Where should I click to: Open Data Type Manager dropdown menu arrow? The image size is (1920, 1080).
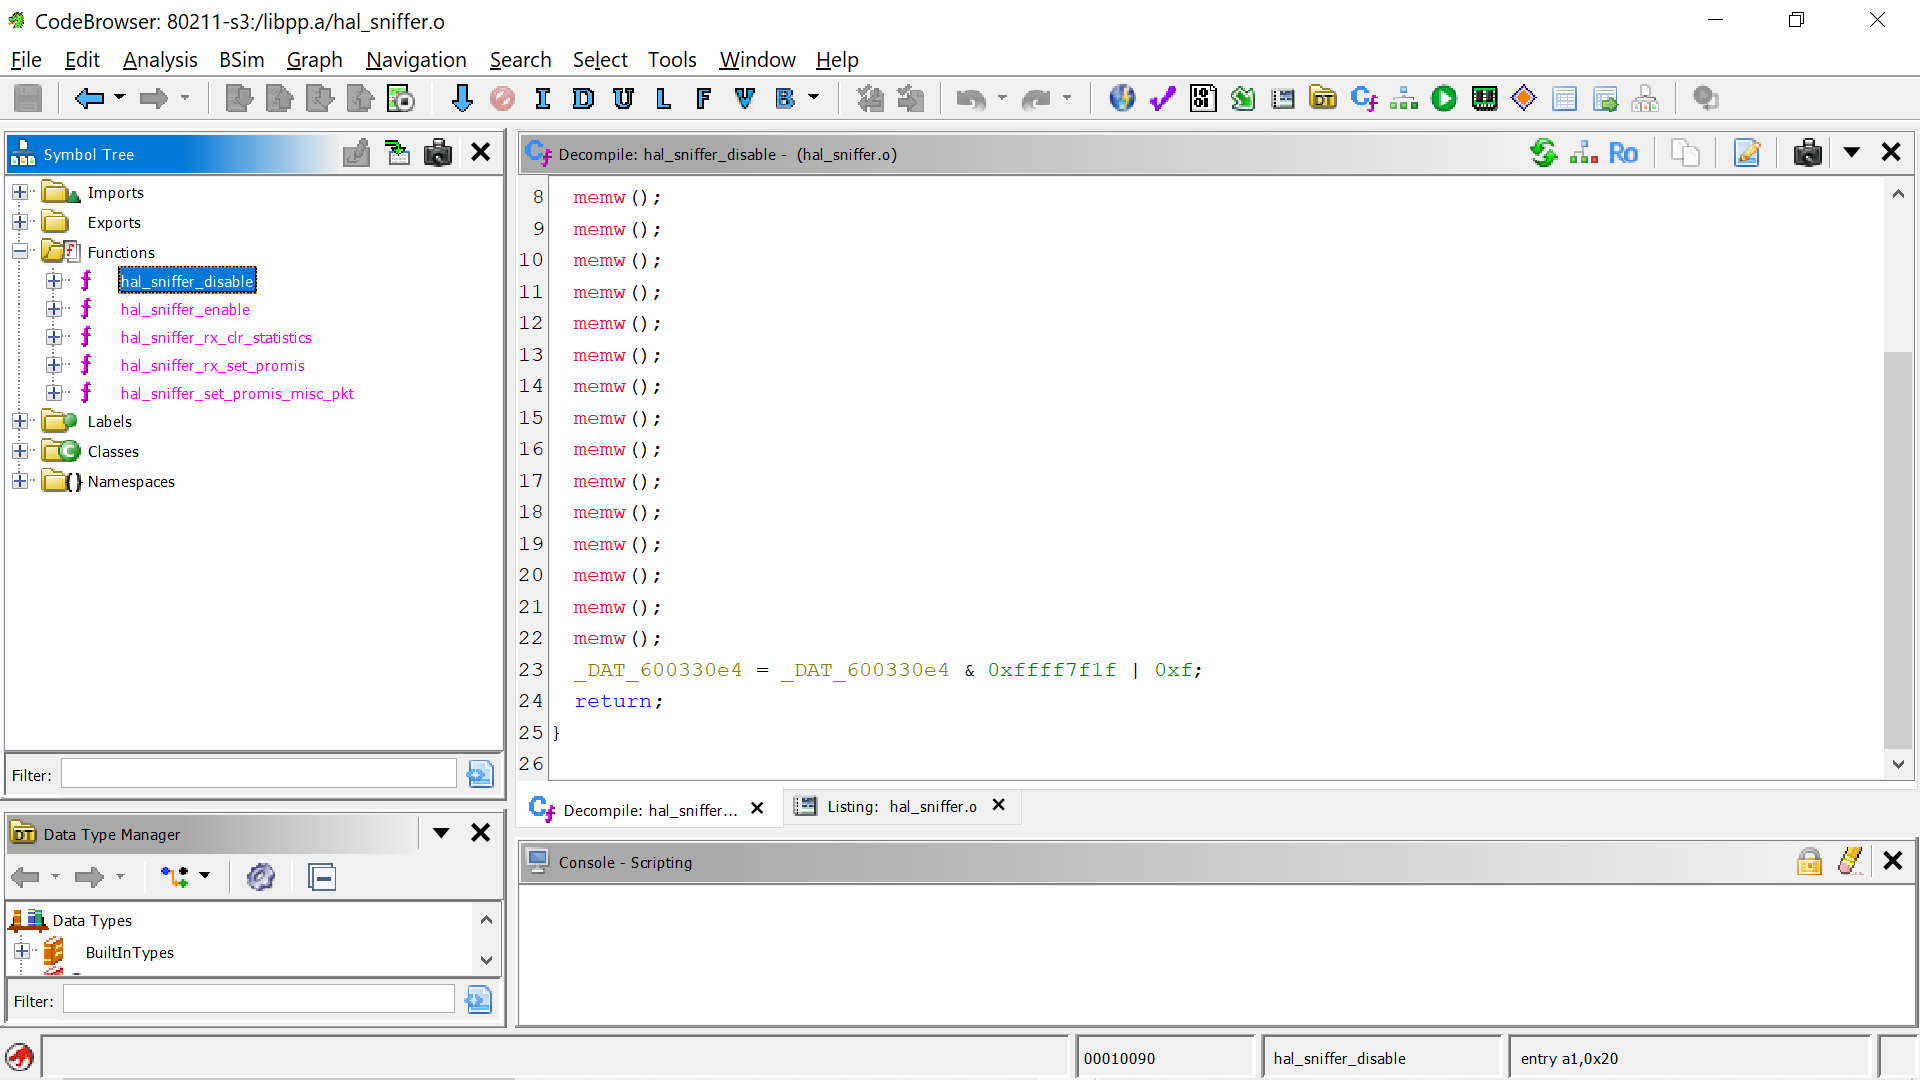pos(441,833)
